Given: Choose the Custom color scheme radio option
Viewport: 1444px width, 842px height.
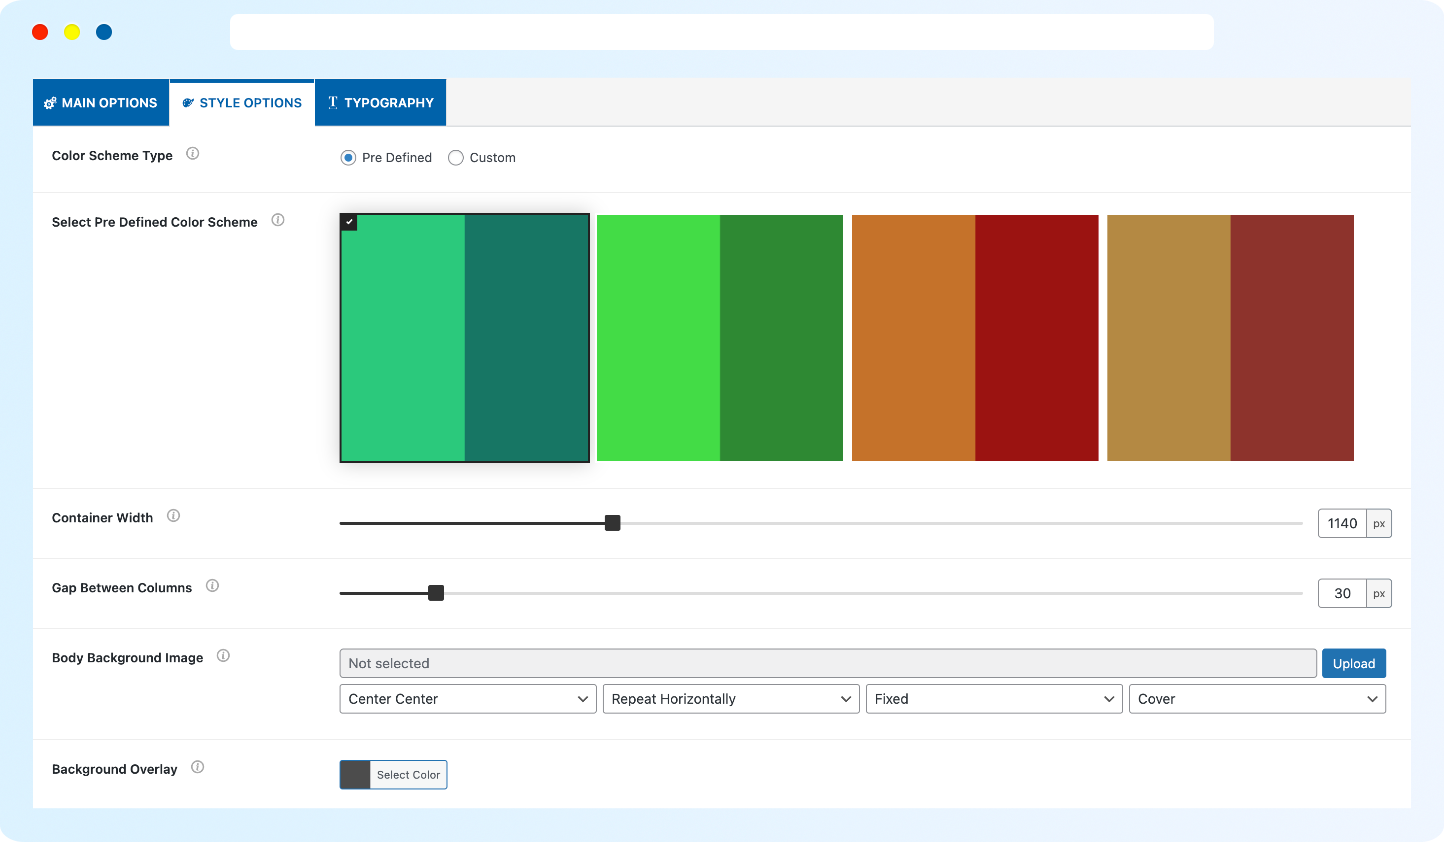Looking at the screenshot, I should (456, 158).
